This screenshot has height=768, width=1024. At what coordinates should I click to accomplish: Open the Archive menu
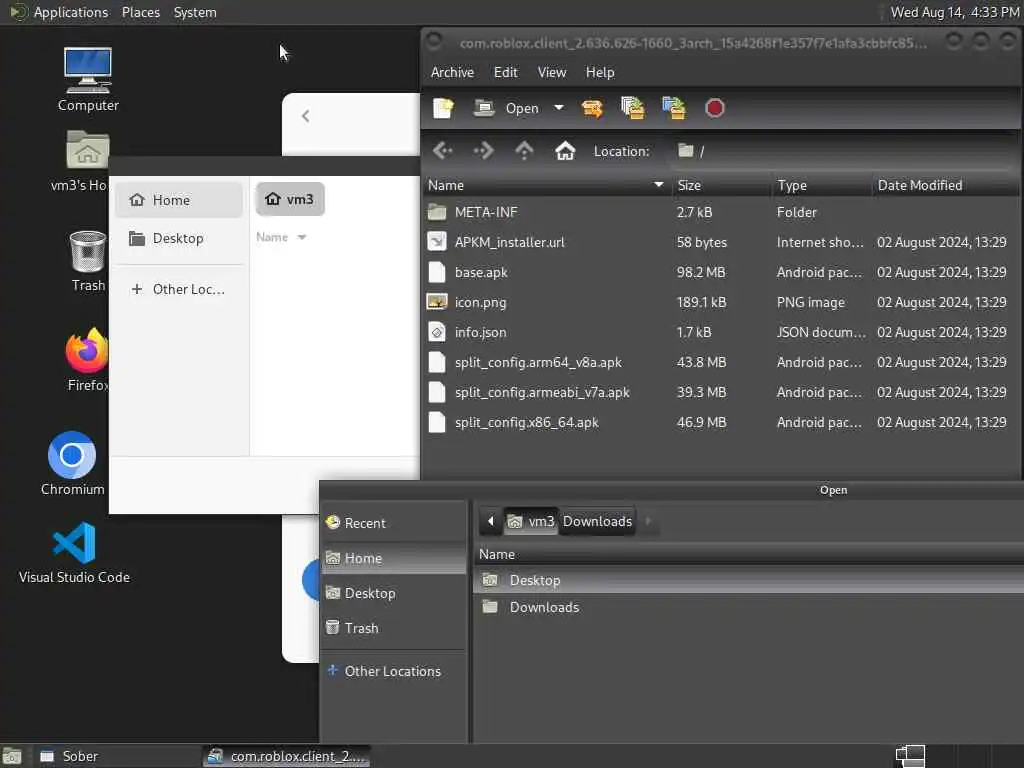pyautogui.click(x=452, y=72)
